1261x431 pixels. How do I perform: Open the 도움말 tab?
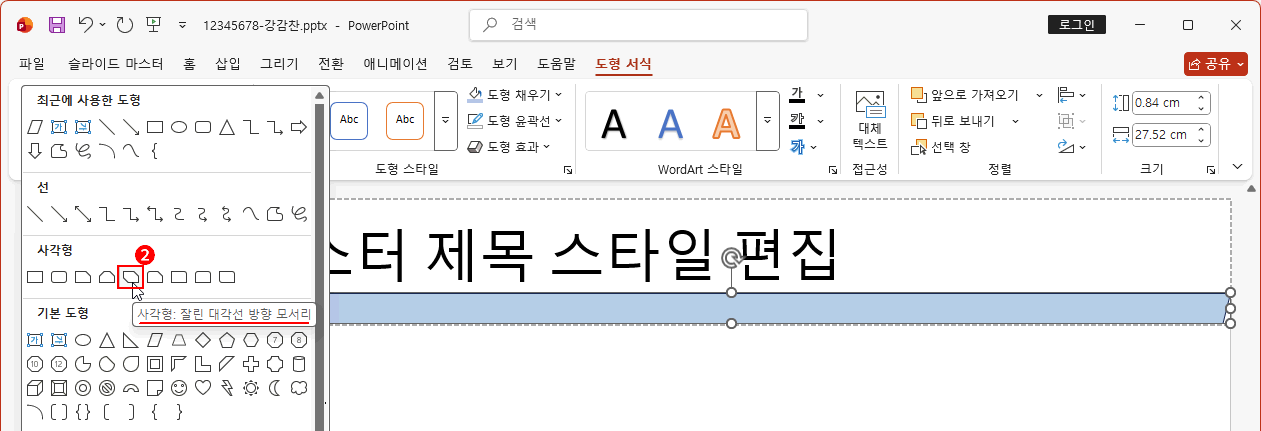[556, 64]
